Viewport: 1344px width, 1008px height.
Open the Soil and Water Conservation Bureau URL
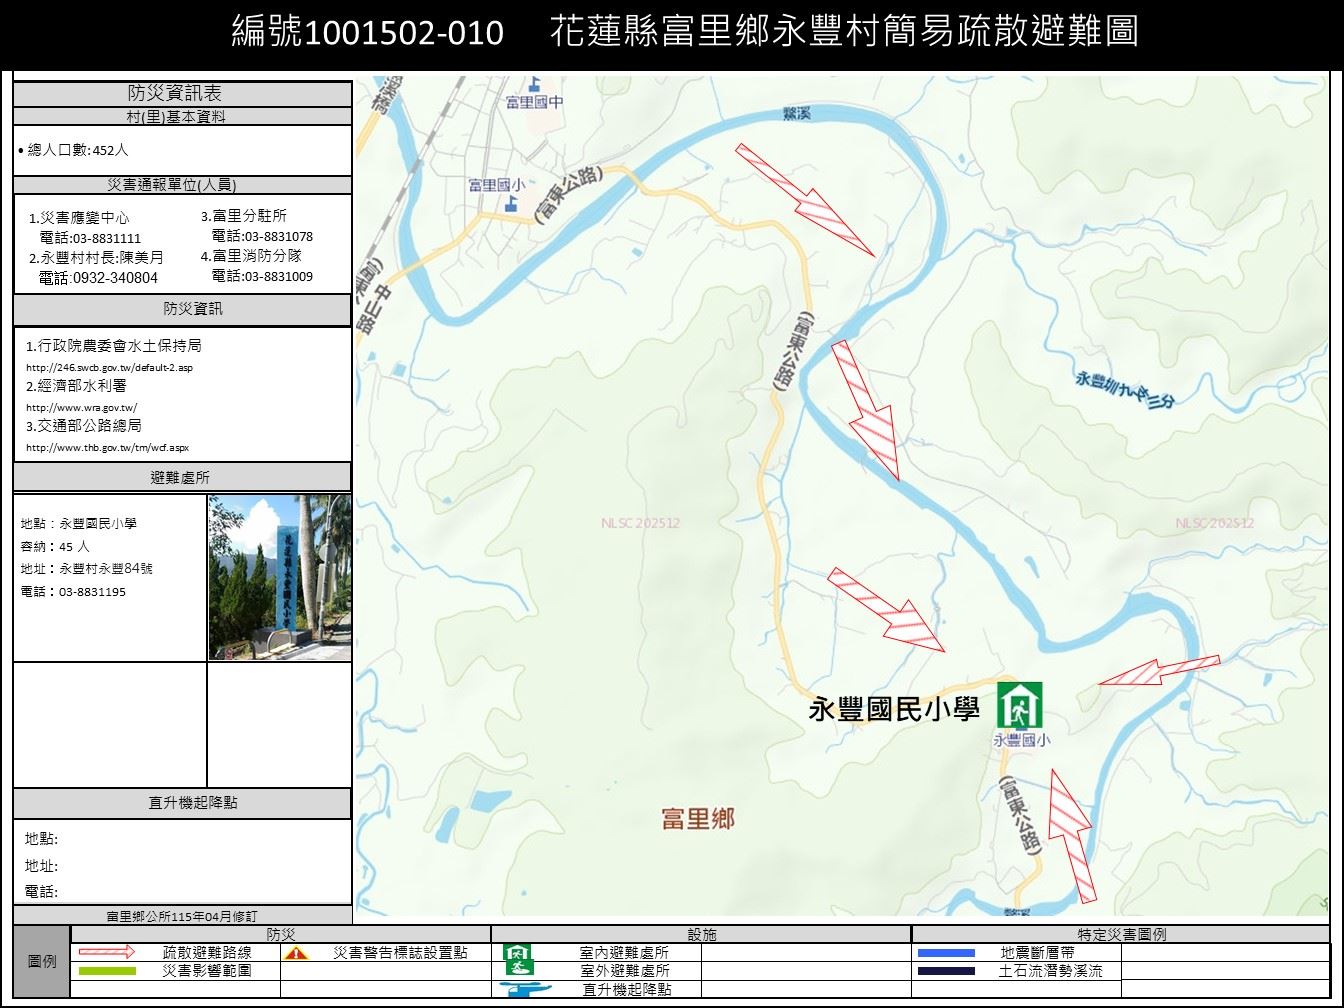coord(109,367)
